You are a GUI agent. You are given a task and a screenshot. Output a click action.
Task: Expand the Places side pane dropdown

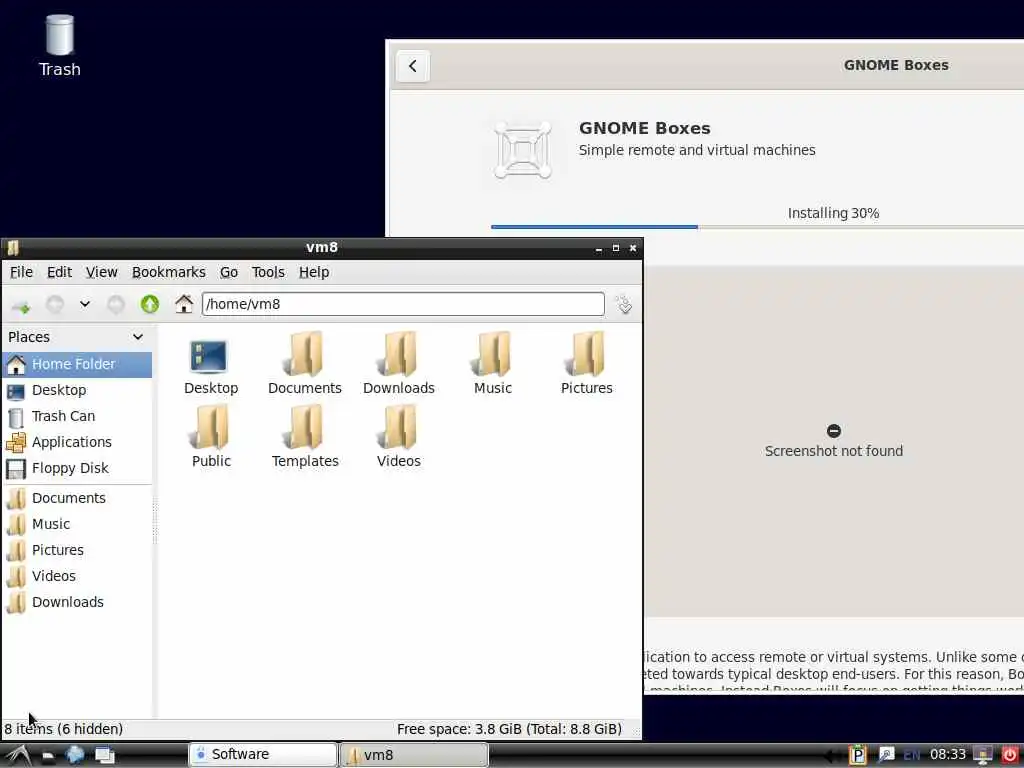(x=138, y=337)
